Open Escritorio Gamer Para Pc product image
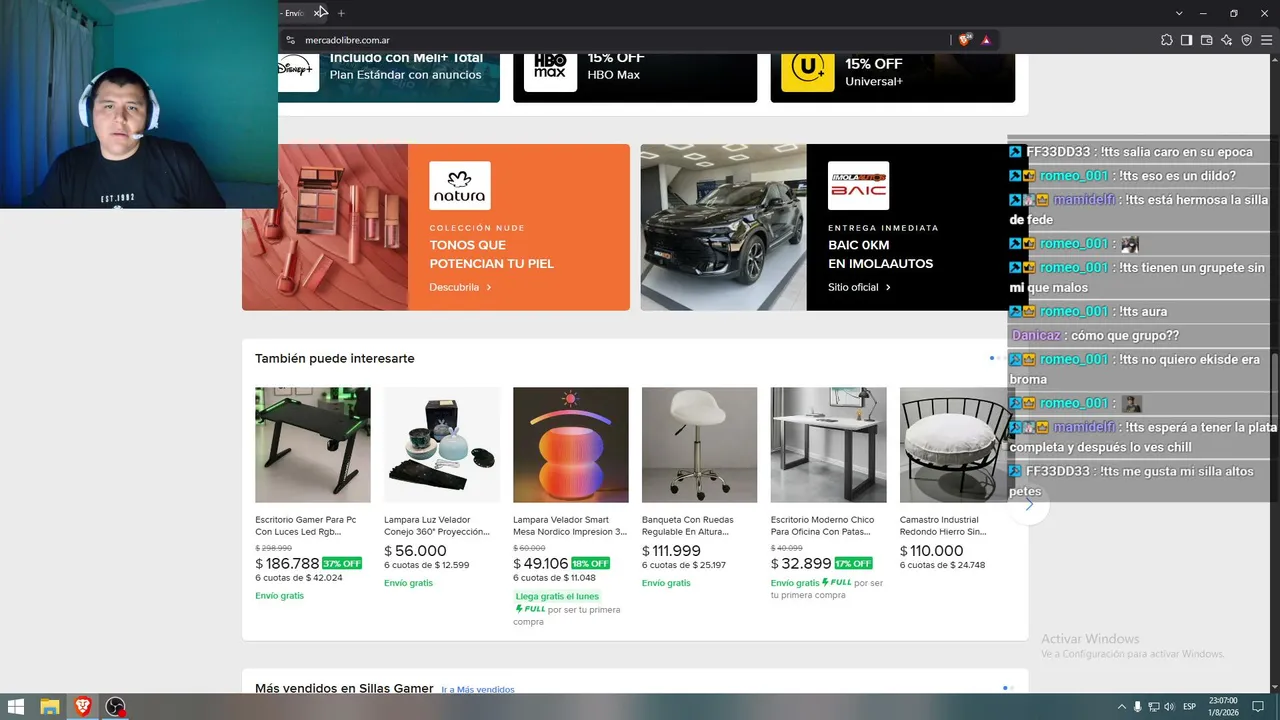This screenshot has height=720, width=1280. 313,445
